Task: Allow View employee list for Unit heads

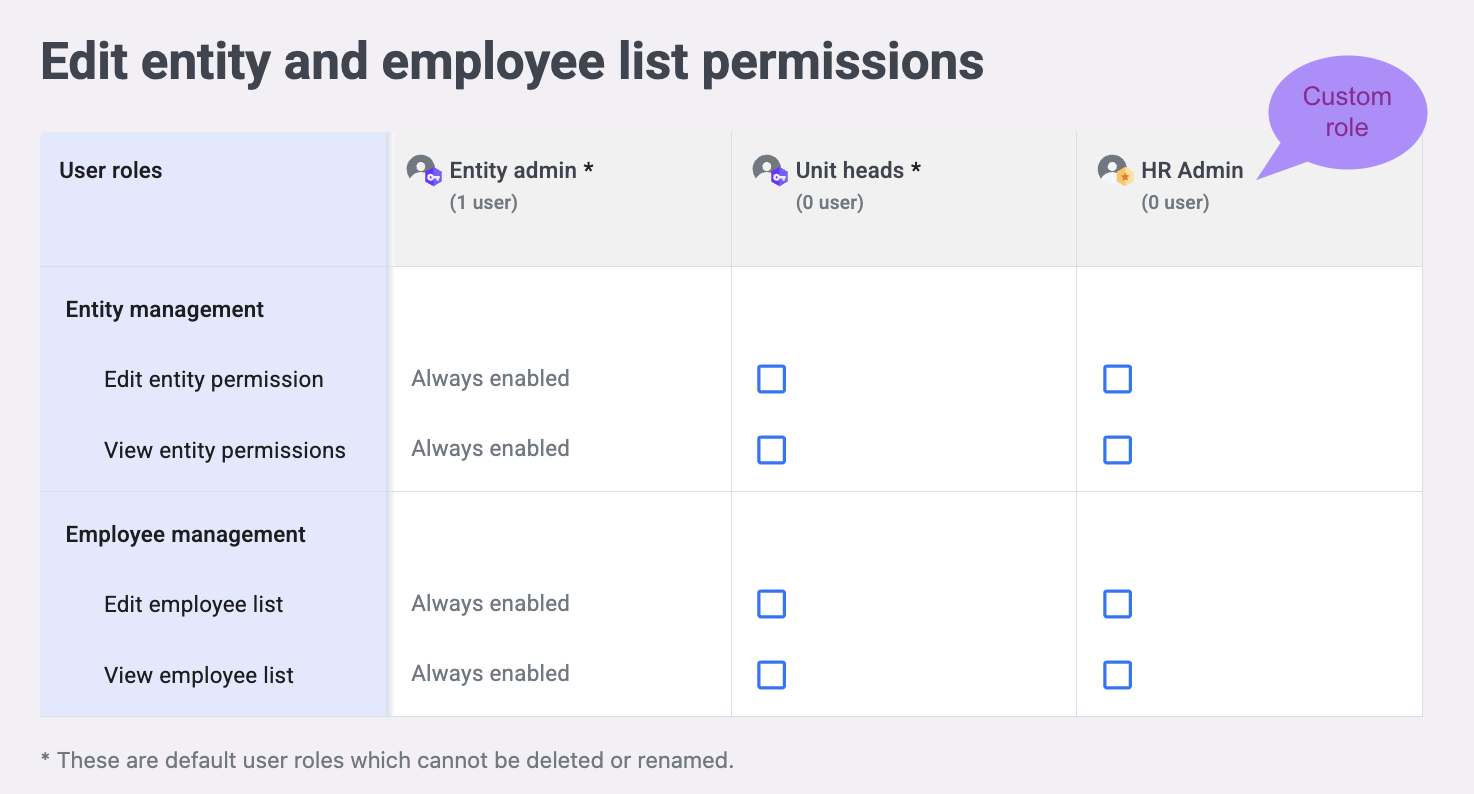Action: (x=771, y=675)
